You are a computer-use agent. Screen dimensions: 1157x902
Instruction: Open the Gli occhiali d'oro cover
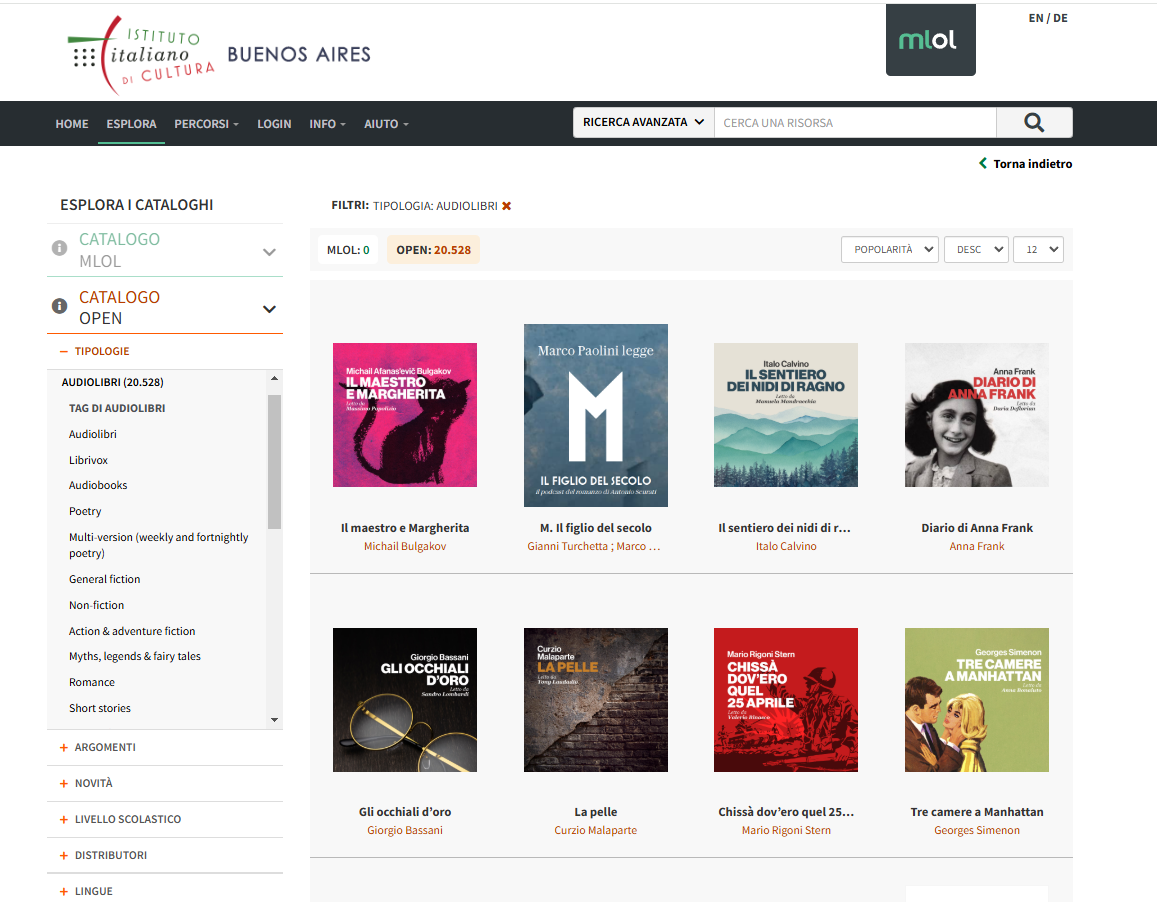[404, 700]
